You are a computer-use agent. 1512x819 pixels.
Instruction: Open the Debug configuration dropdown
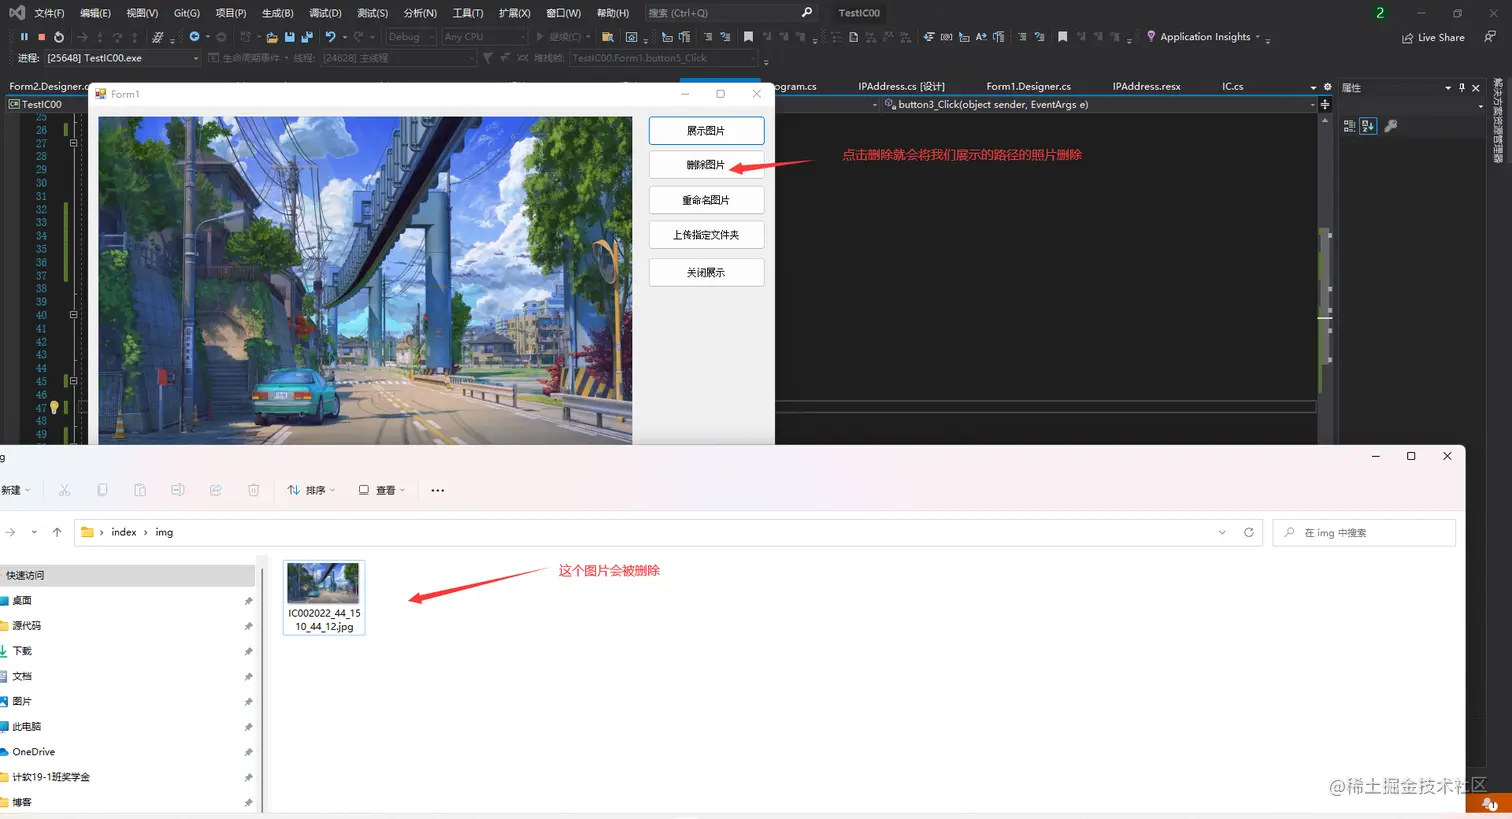(x=412, y=37)
